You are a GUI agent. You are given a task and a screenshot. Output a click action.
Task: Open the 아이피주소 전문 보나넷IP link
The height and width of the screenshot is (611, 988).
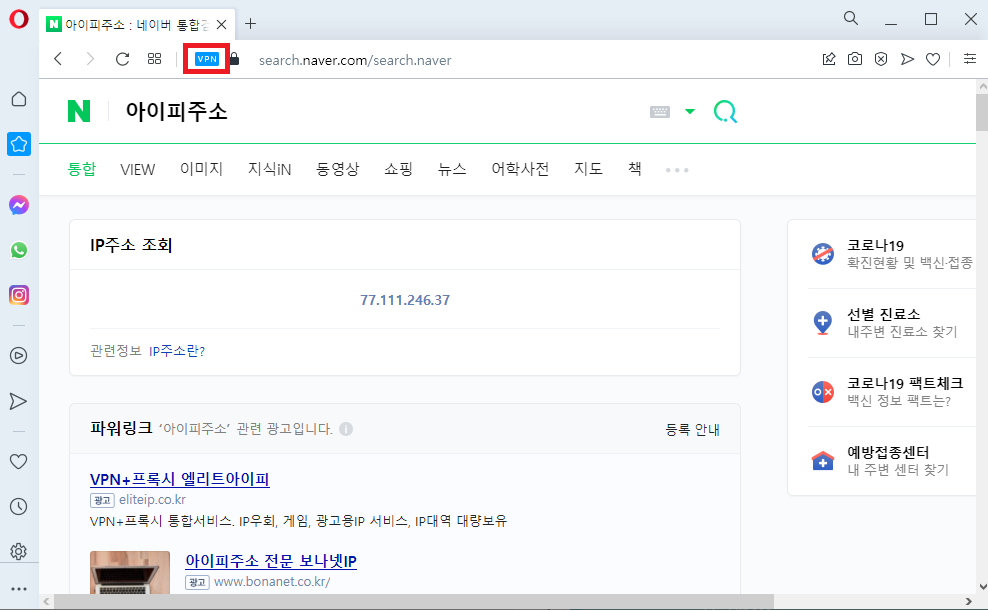tap(271, 561)
